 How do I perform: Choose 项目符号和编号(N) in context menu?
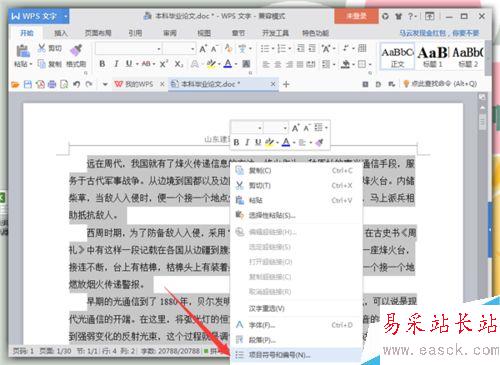(296, 355)
